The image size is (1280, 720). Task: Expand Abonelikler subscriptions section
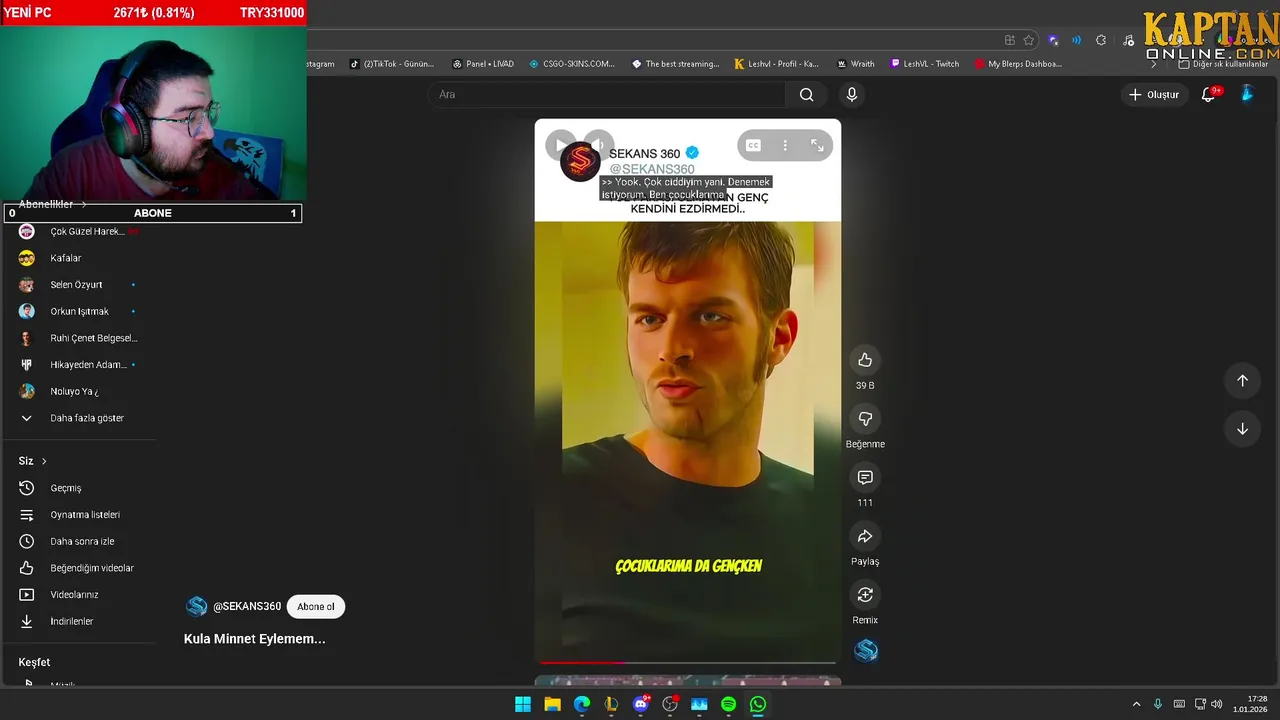52,204
